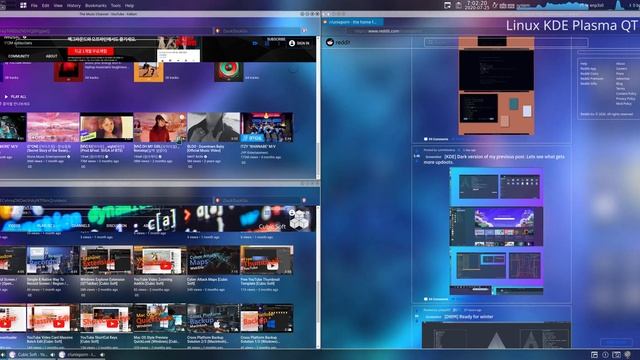Open the File menu
Screen dimensions: 640x360
pyautogui.click(x=34, y=6)
